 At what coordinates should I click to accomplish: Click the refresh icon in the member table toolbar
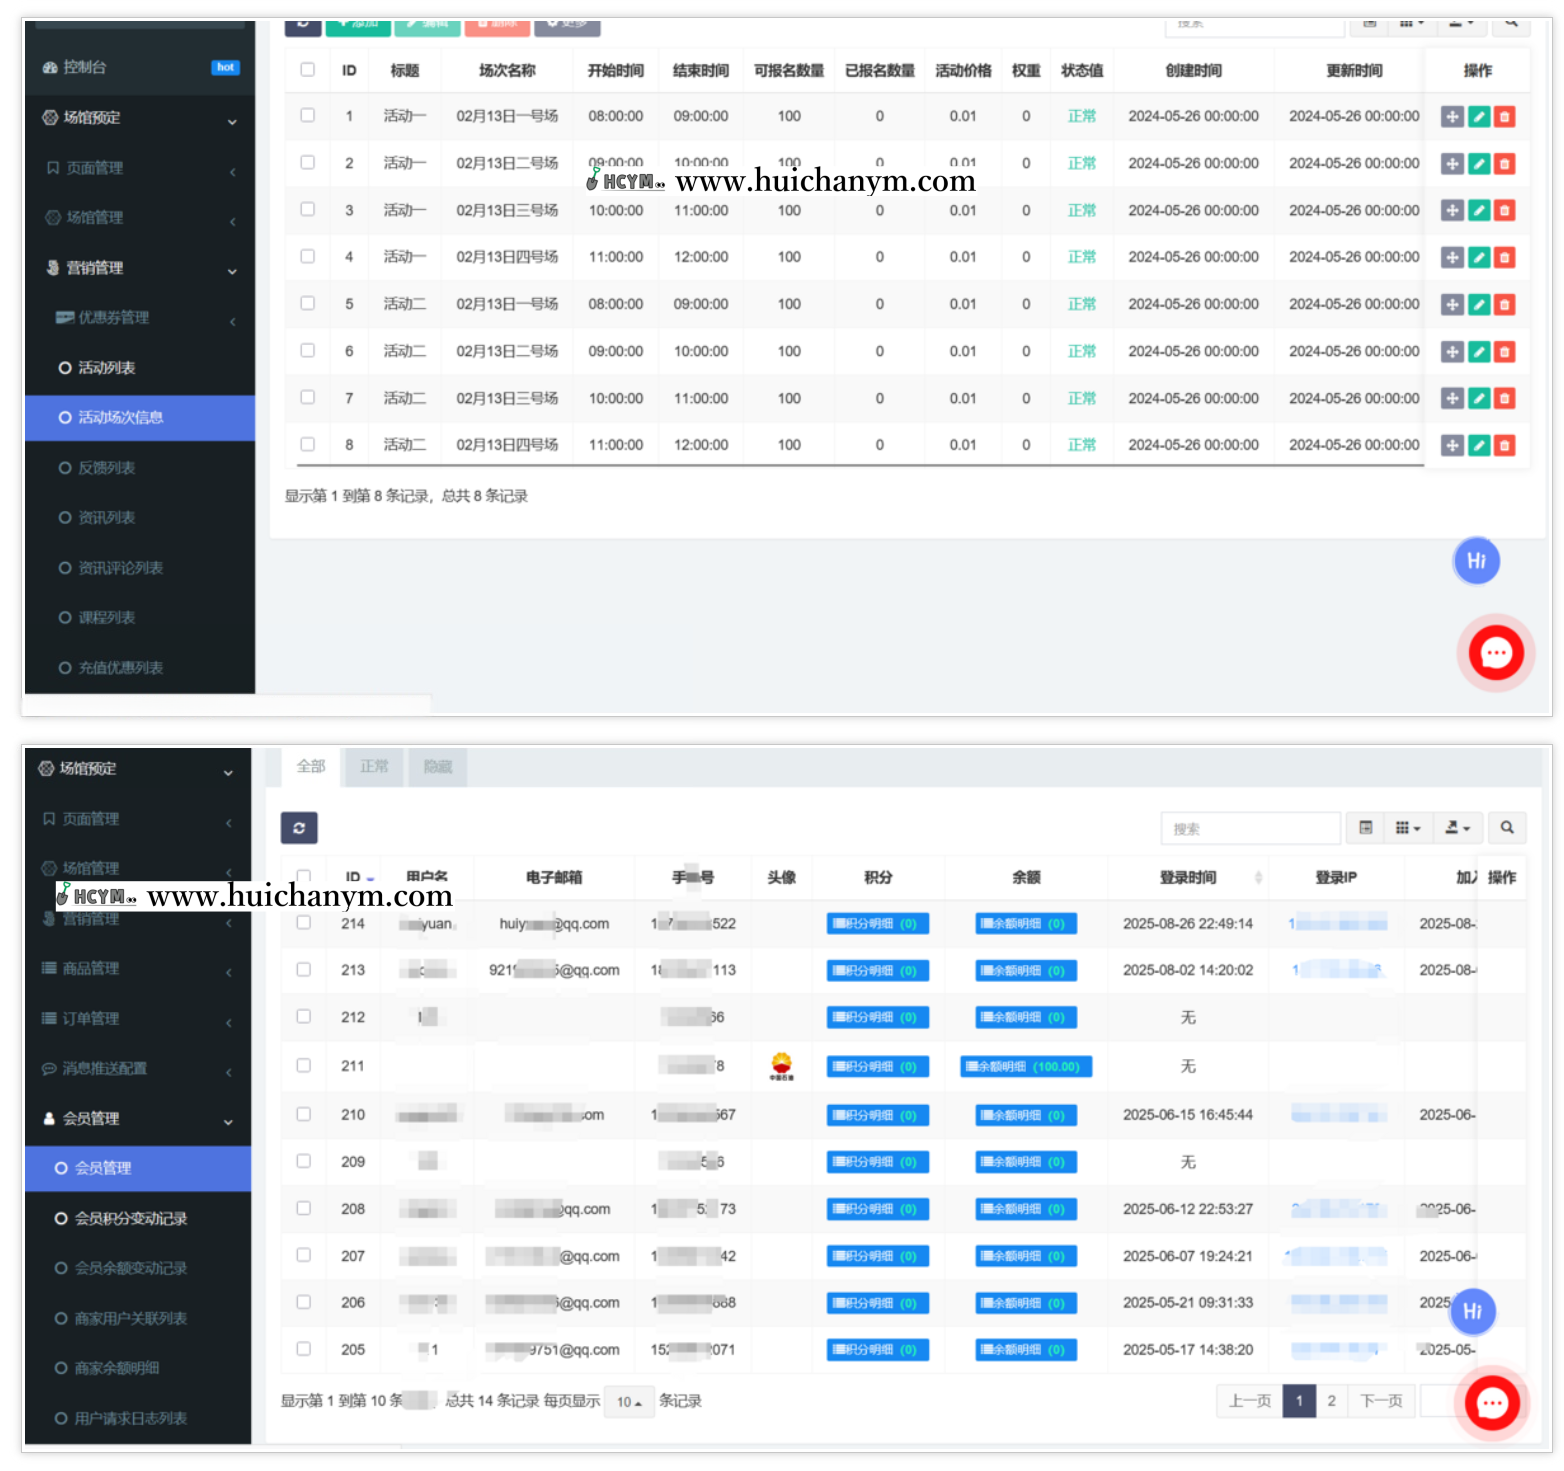tap(299, 828)
